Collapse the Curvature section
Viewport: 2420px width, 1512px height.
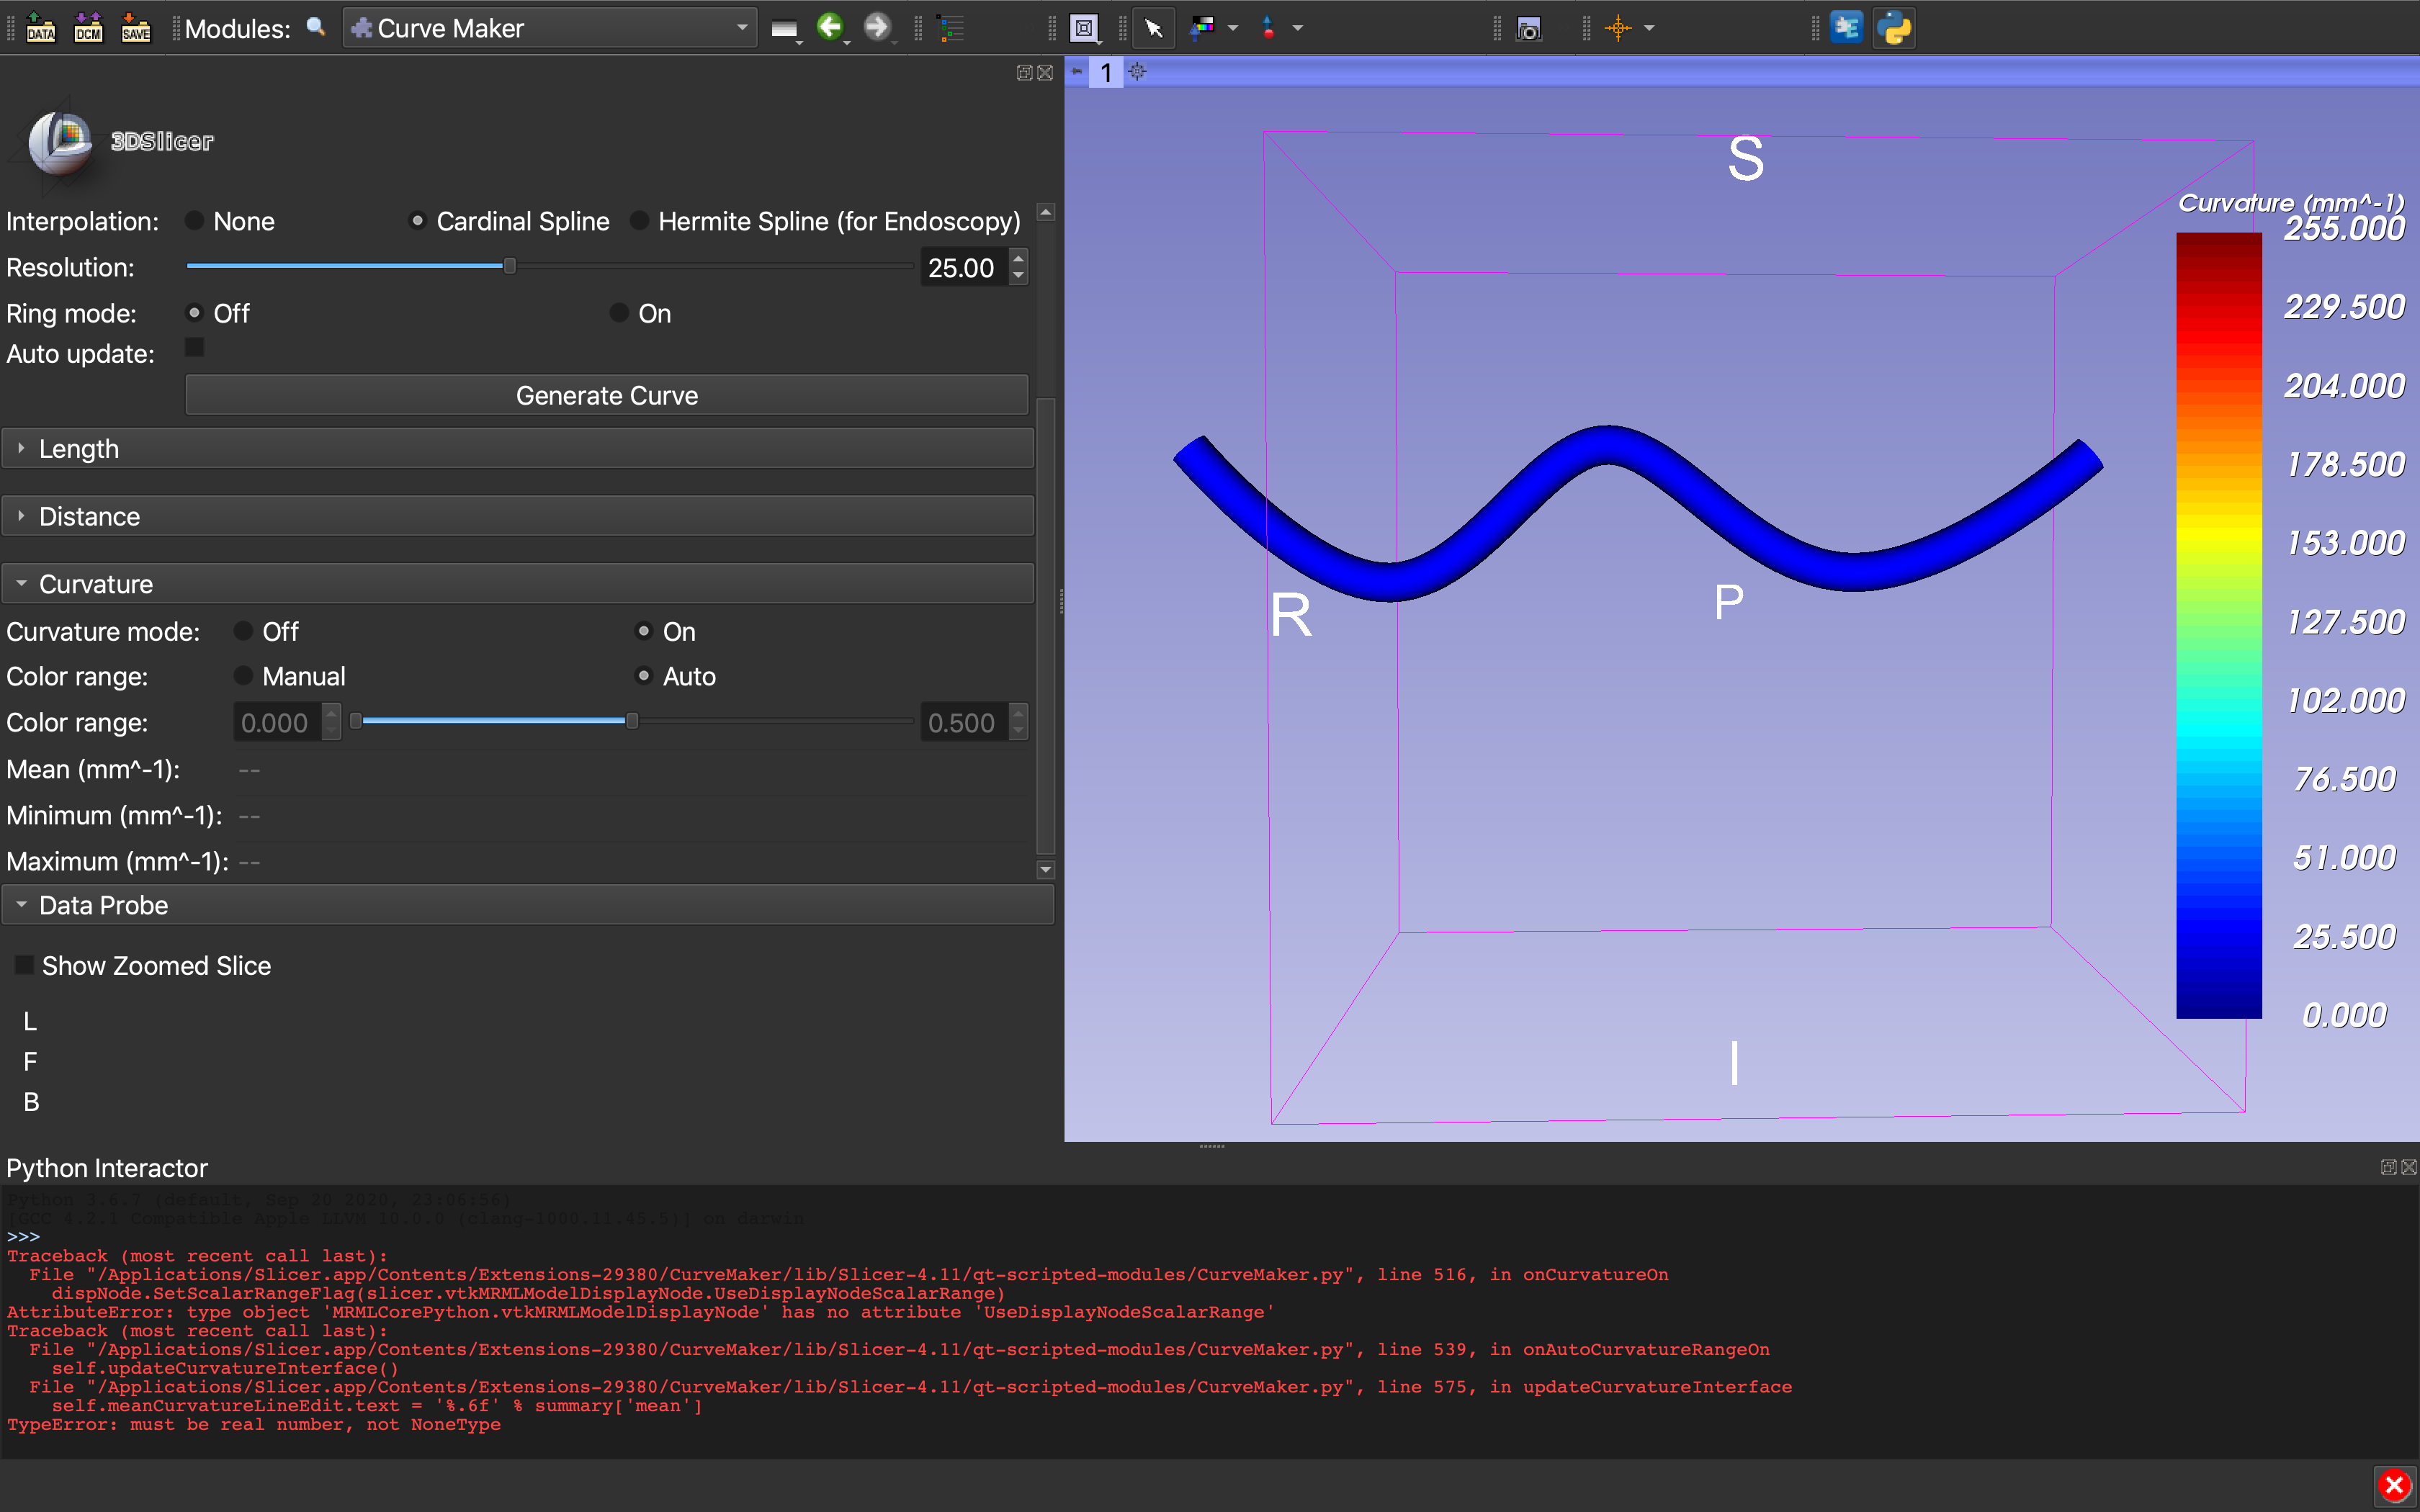click(95, 583)
